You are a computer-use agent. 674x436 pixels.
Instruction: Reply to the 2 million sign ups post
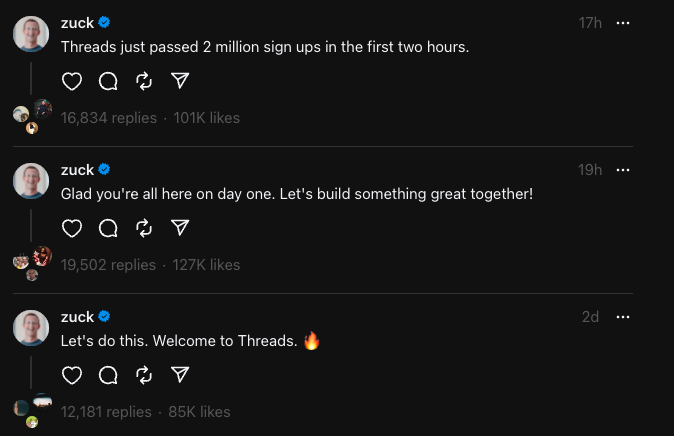pos(108,81)
